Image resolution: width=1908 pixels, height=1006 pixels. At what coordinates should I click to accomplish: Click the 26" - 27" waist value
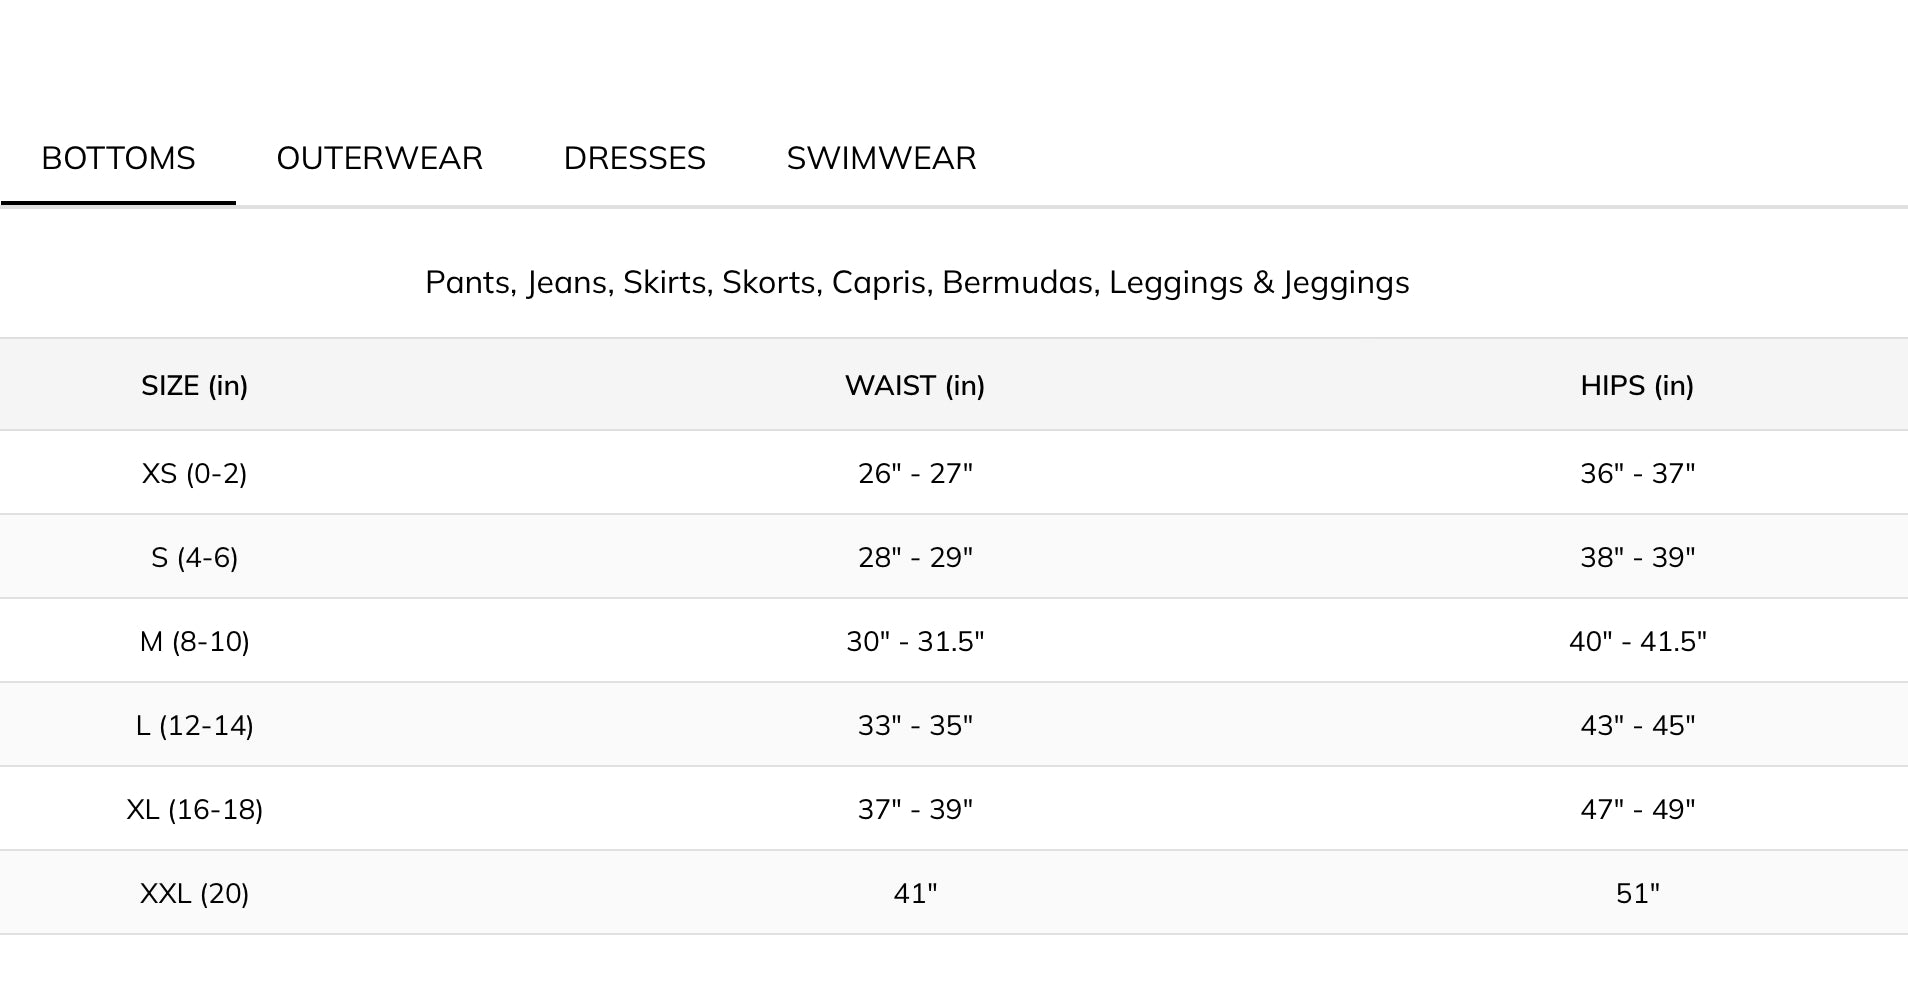click(915, 473)
